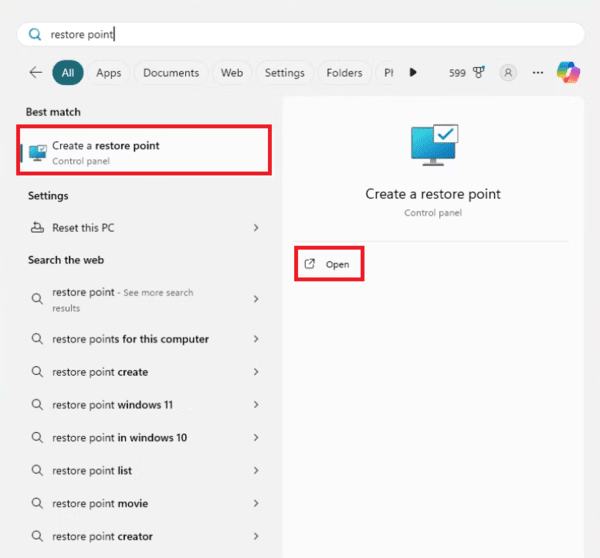
Task: Switch to the Documents filter tab
Action: pyautogui.click(x=171, y=72)
